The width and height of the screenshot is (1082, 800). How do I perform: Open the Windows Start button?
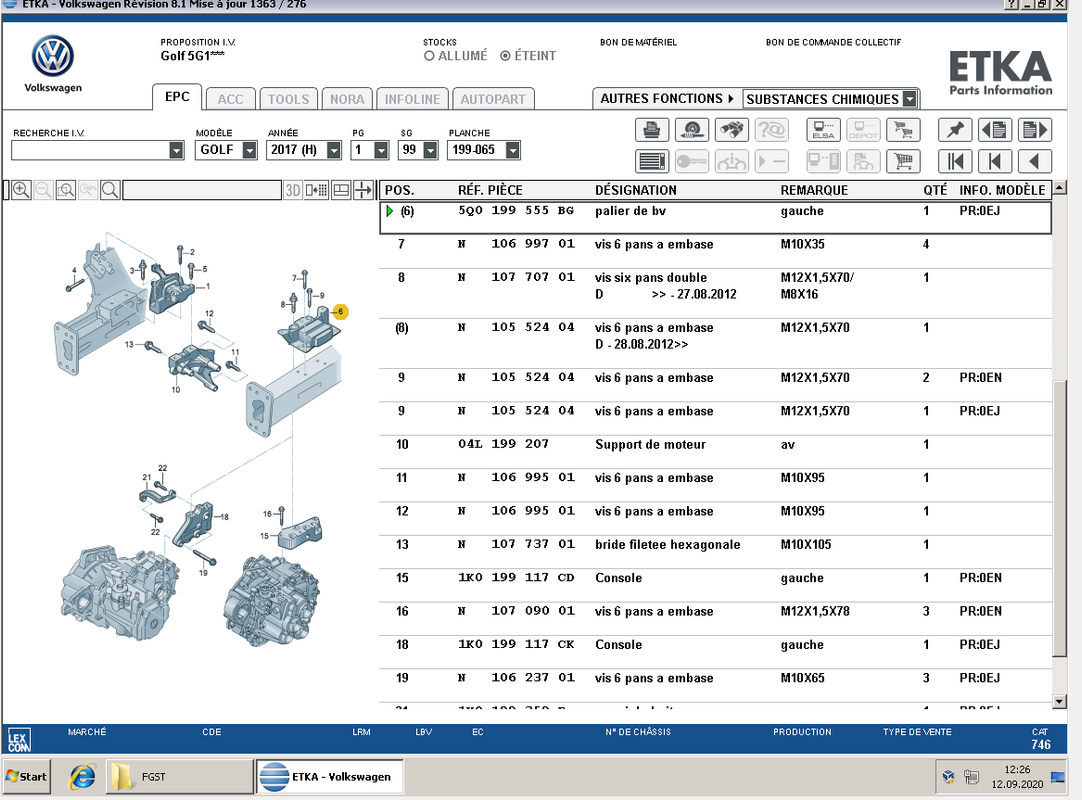point(26,777)
